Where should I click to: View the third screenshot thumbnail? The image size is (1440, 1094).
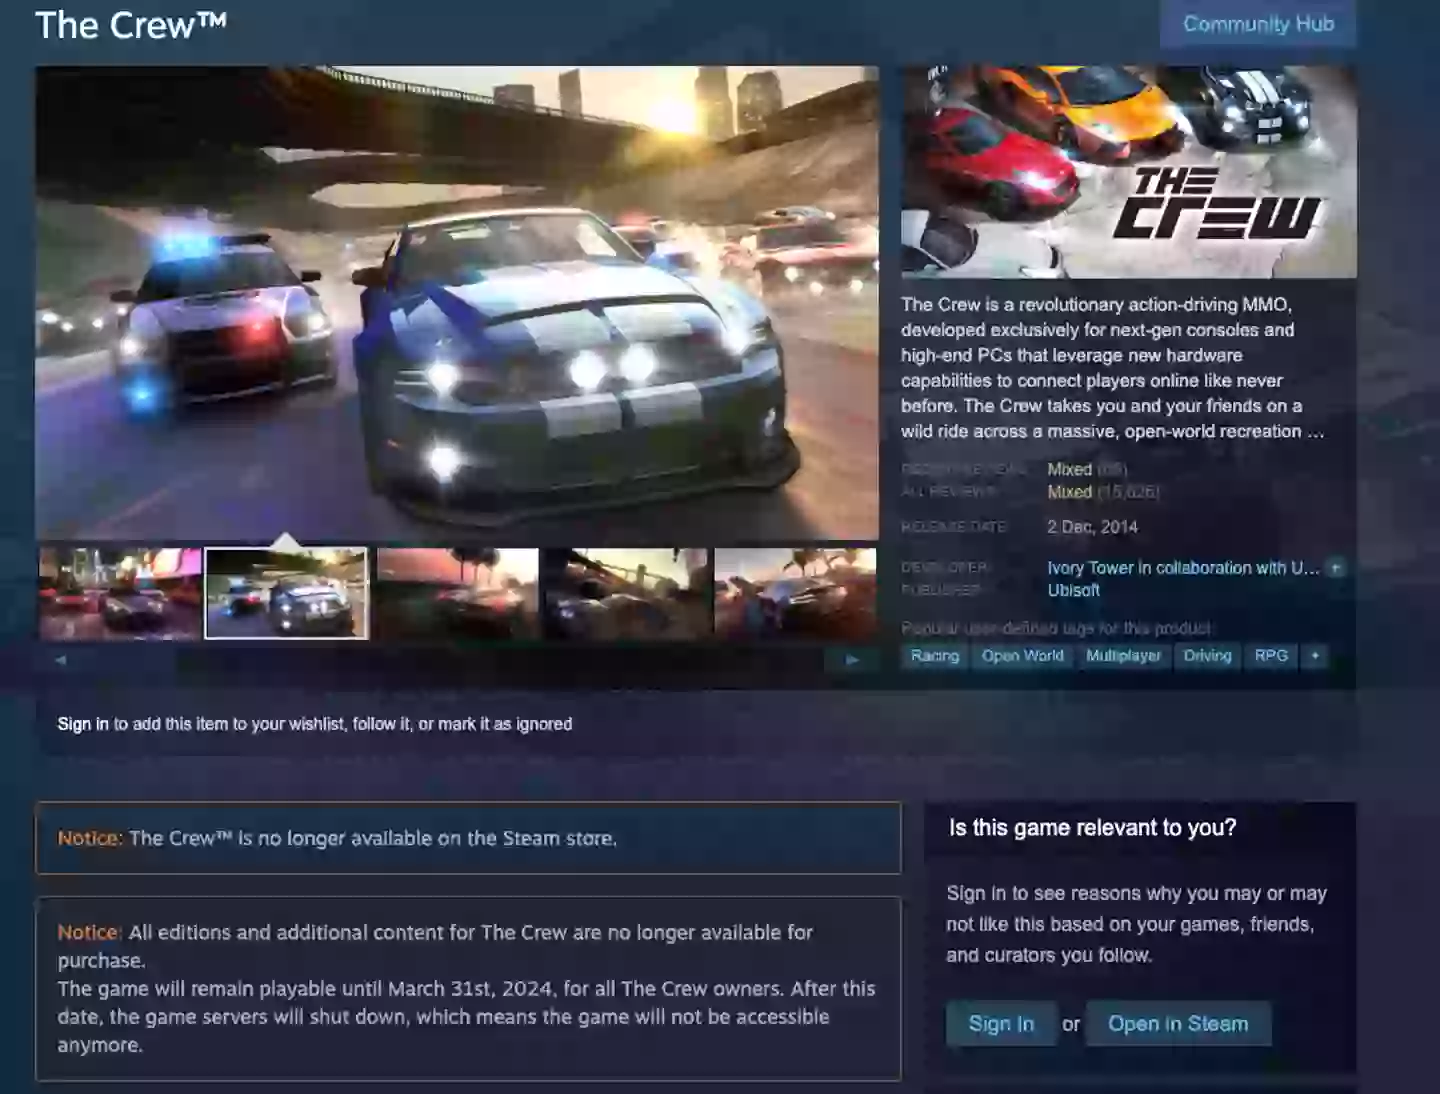tap(457, 593)
